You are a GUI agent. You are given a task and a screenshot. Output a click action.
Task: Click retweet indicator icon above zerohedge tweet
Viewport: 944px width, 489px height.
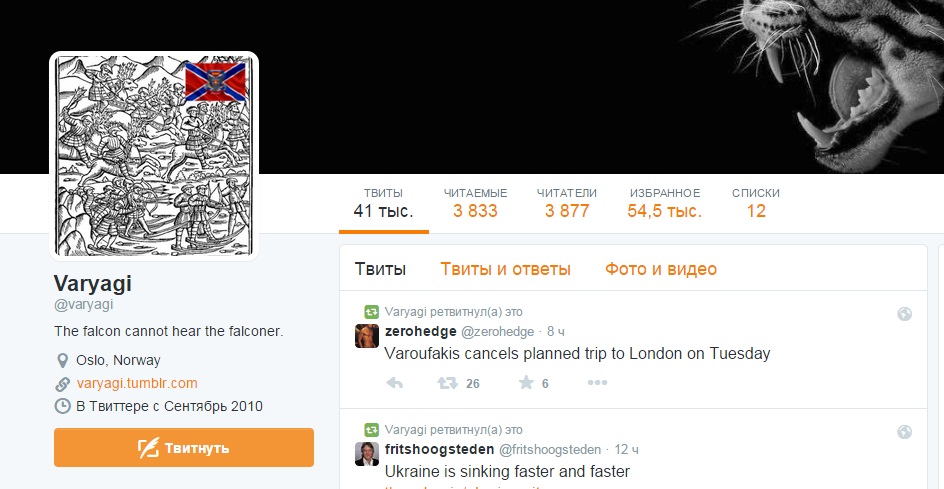pos(371,312)
